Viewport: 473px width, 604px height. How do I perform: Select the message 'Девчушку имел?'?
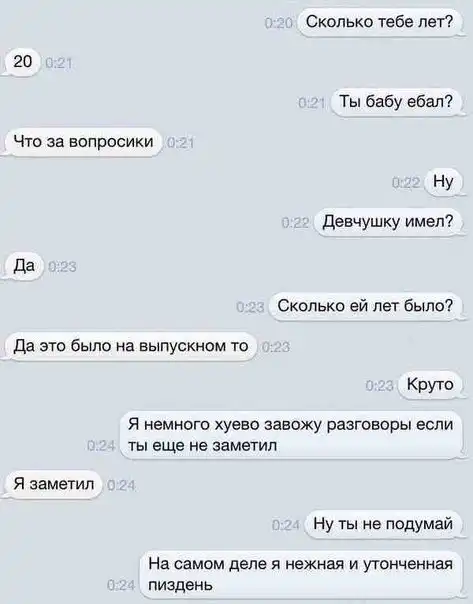pyautogui.click(x=388, y=222)
